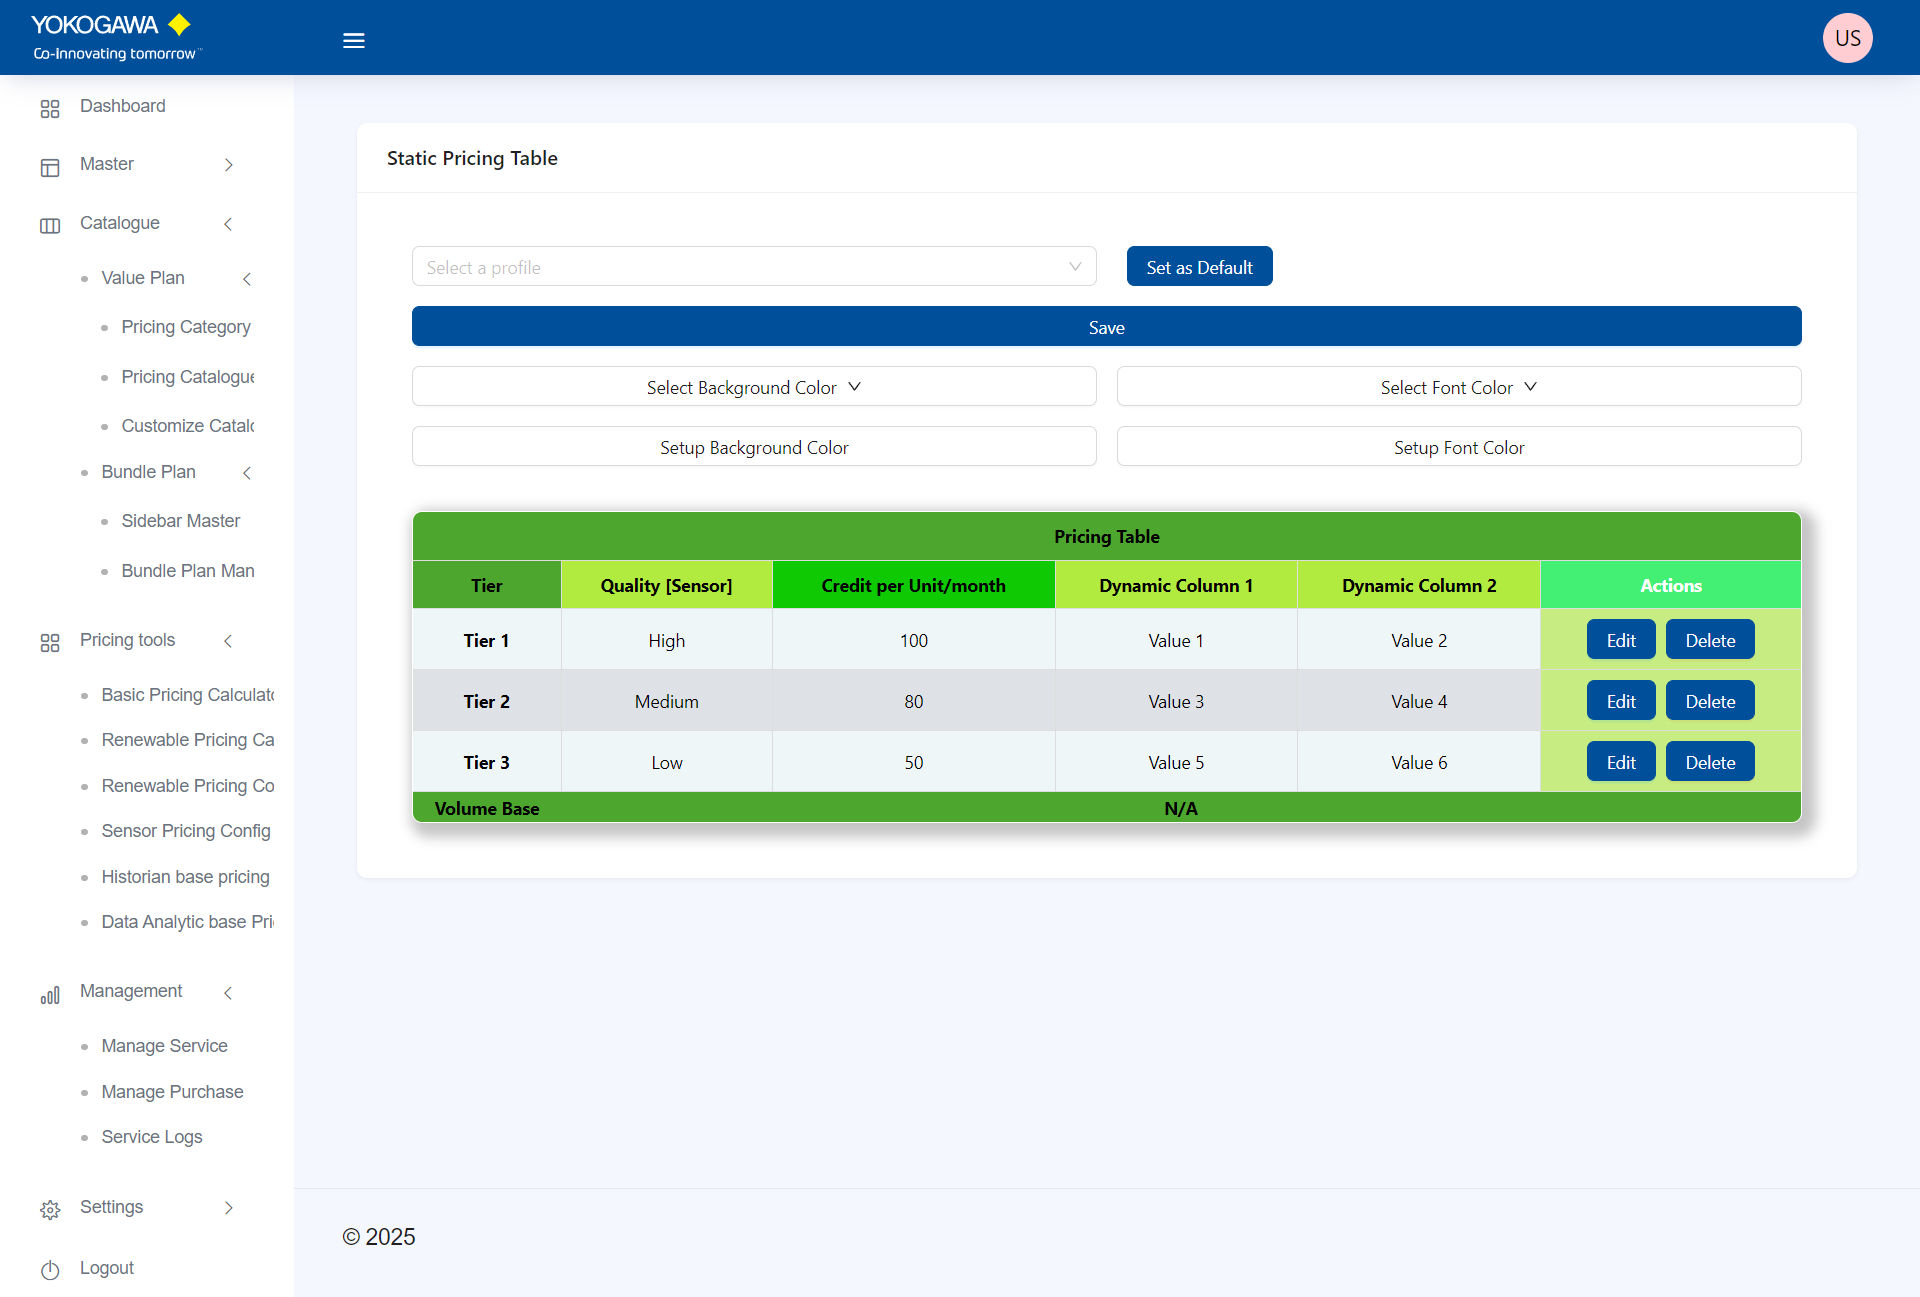Click the Pricing tools grid icon
1920x1297 pixels.
pyautogui.click(x=50, y=642)
